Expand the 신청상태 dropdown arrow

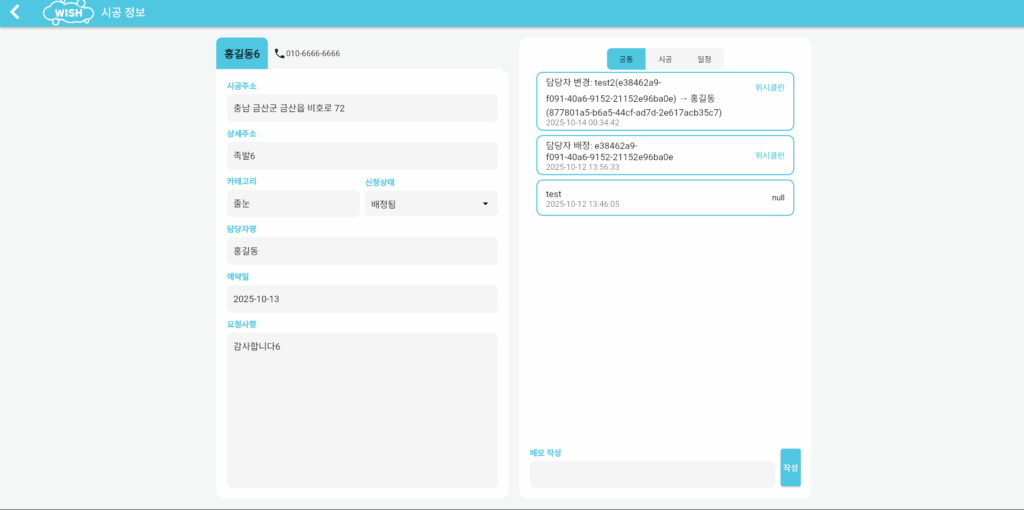(485, 204)
